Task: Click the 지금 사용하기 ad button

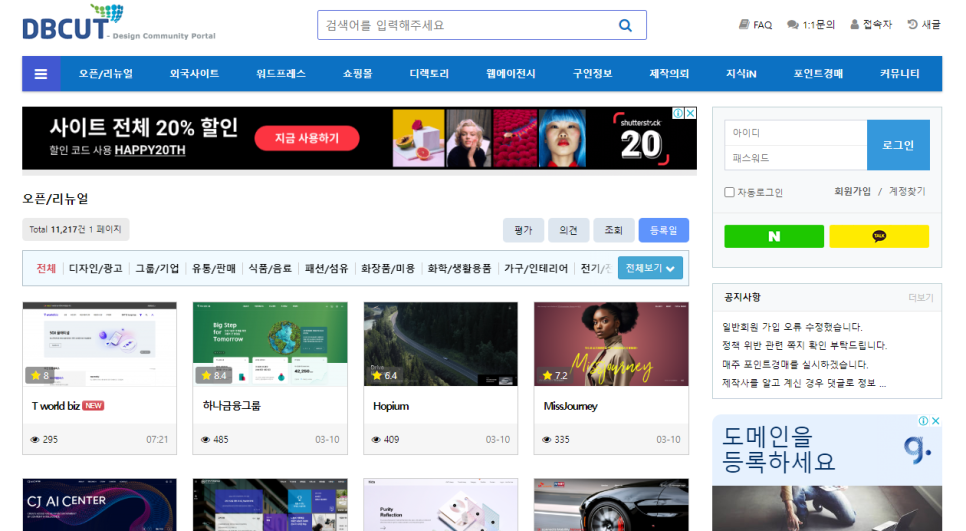Action: [307, 138]
